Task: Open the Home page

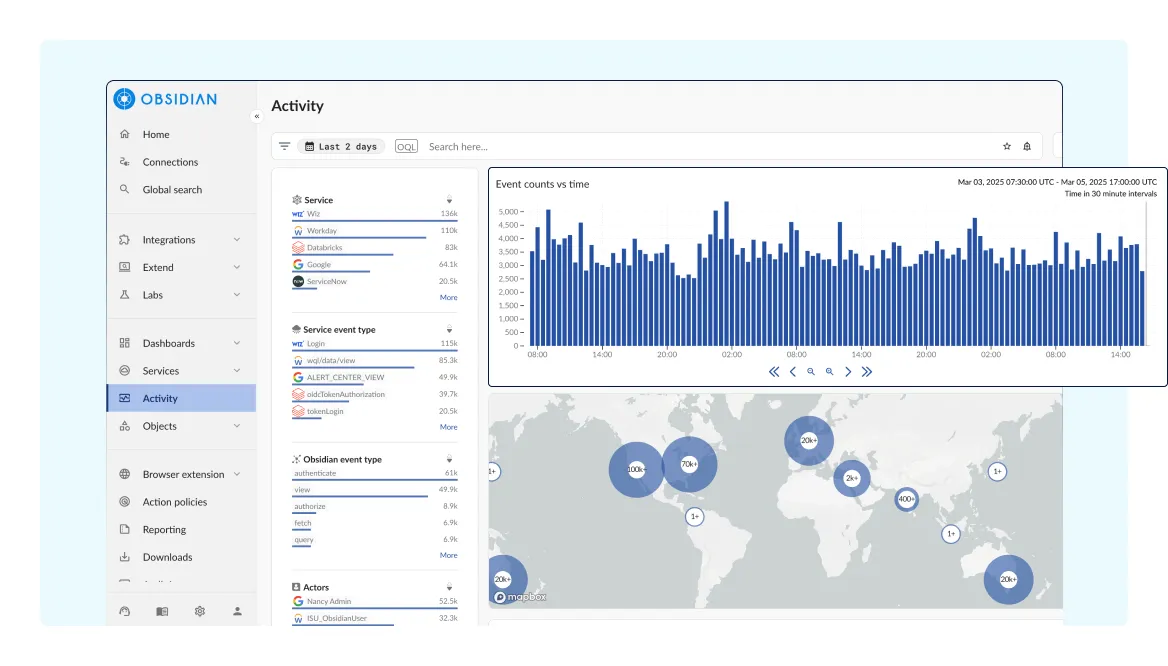Action: click(156, 134)
